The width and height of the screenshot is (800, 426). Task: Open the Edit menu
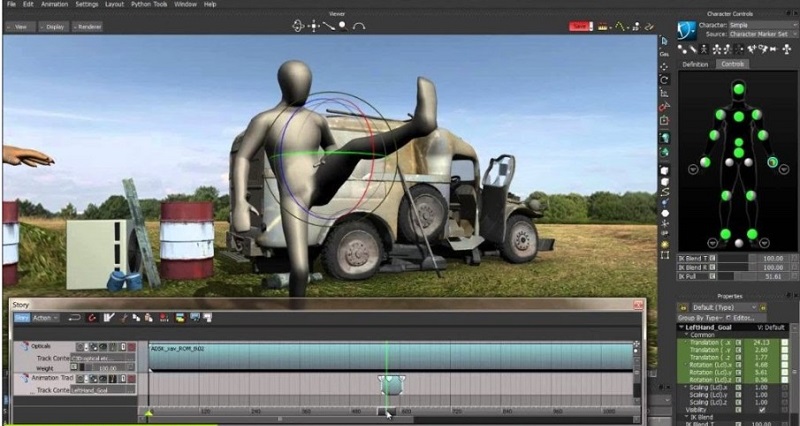pos(29,4)
